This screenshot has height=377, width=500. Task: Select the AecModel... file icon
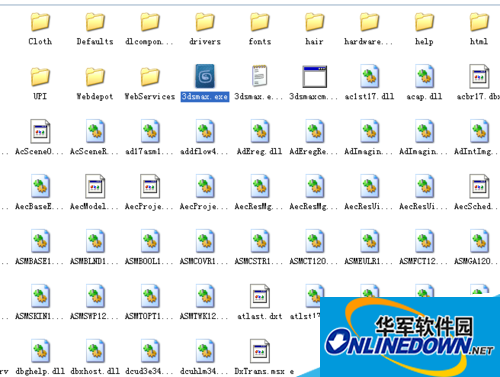(95, 186)
